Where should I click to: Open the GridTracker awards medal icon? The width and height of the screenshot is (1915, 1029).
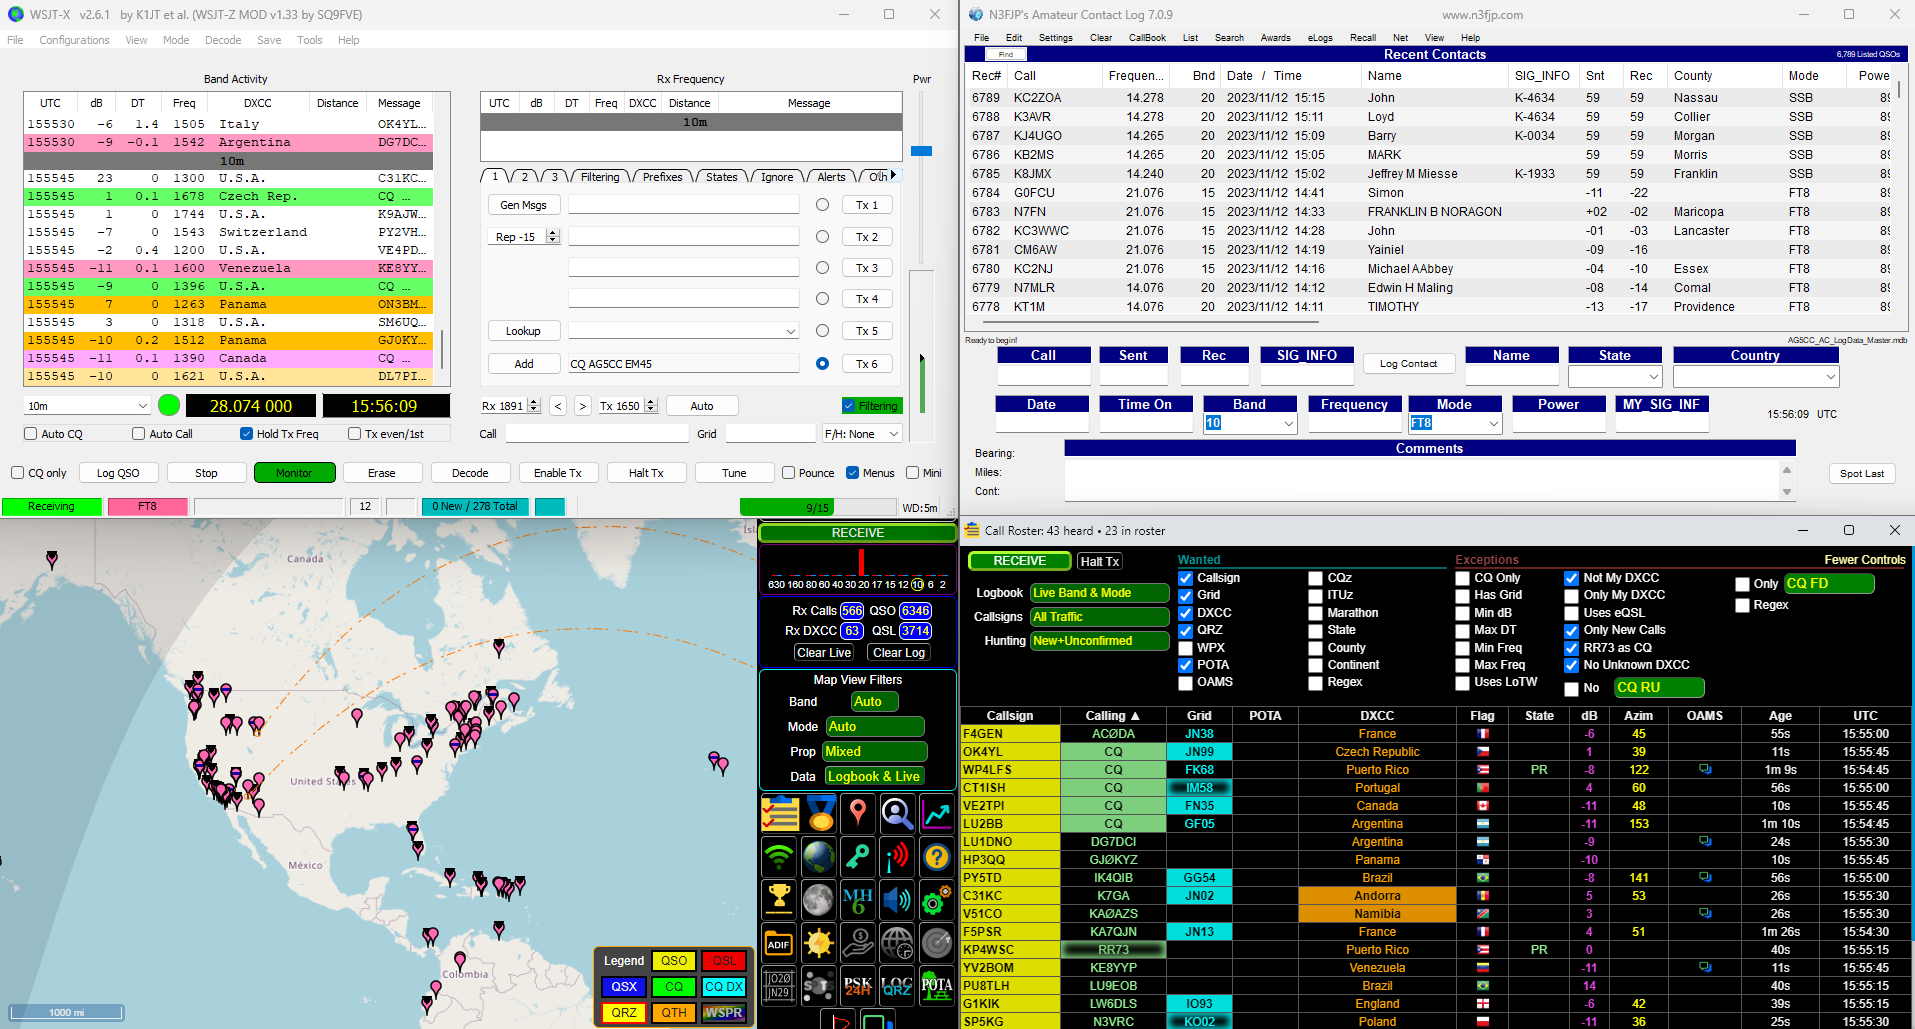820,814
